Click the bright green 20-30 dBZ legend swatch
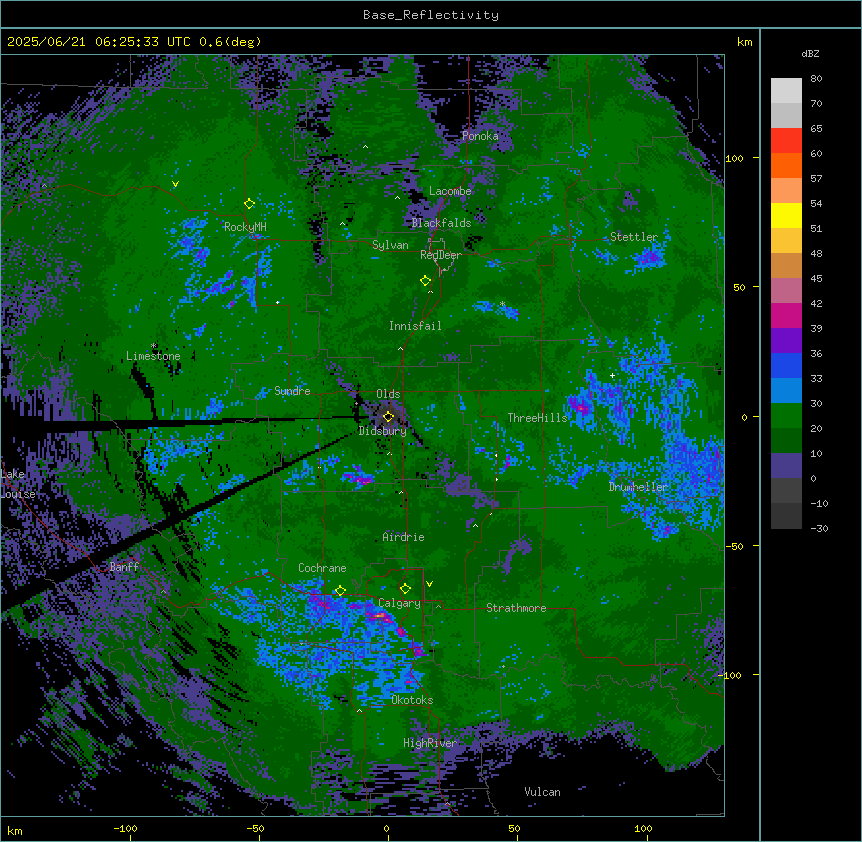The width and height of the screenshot is (862, 842). (x=786, y=416)
